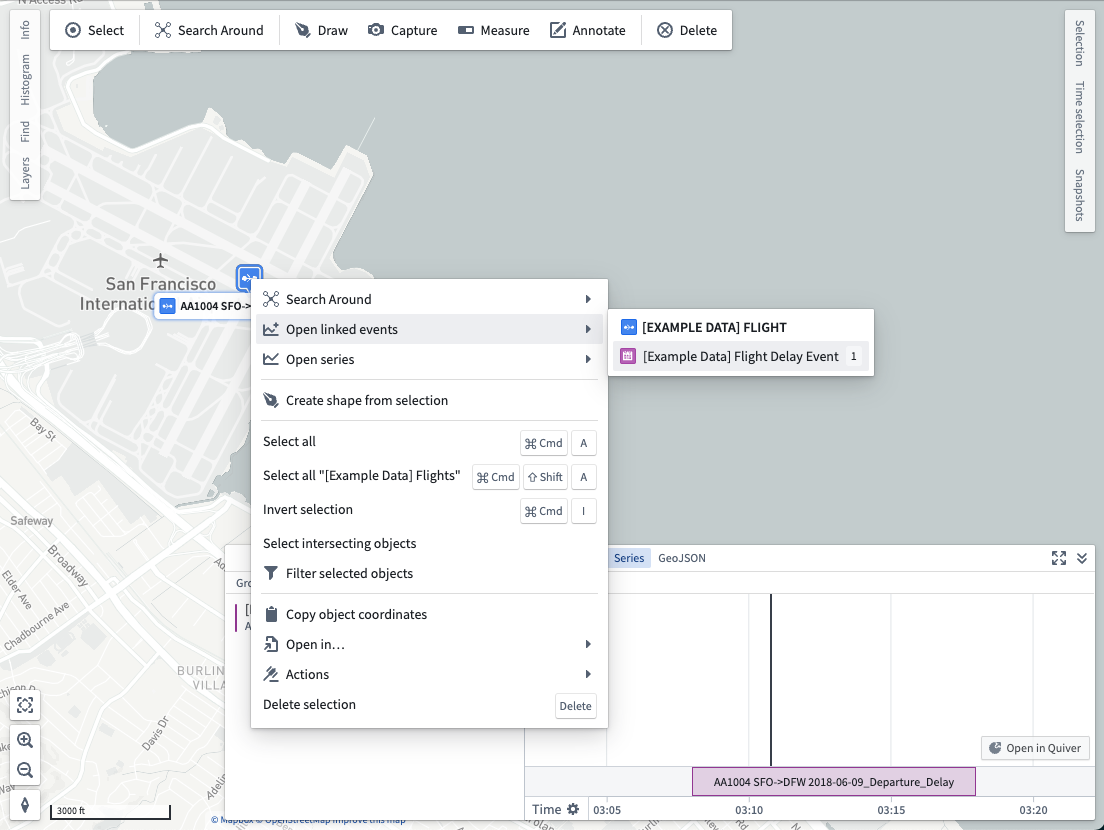Expand the bottom panel to fullscreen

coord(1059,558)
